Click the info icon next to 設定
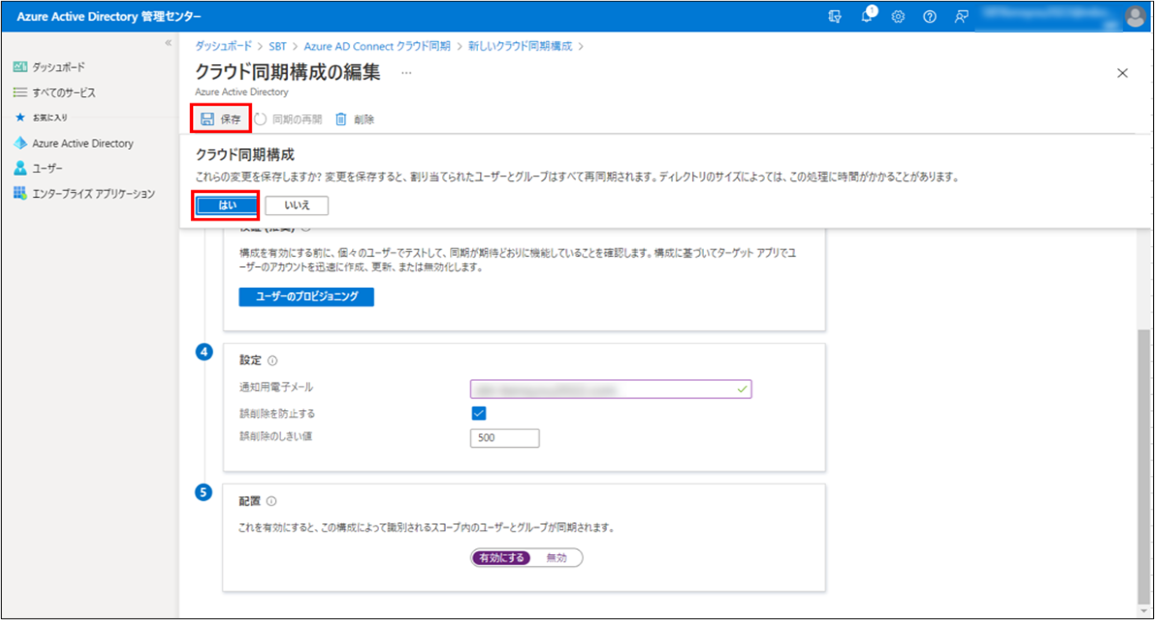Screen dimensions: 1155x620 (273, 361)
